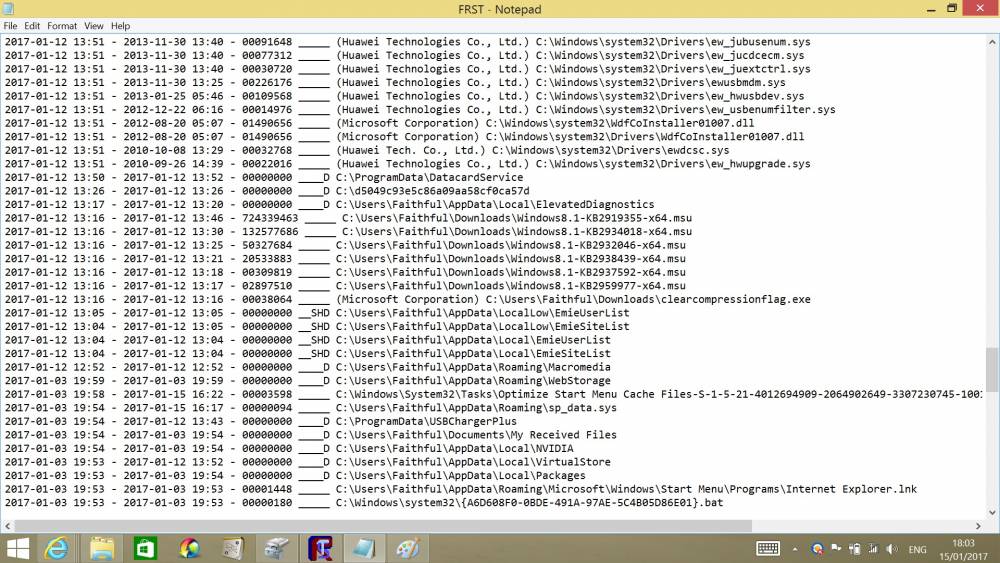Click the ElevatedDiagnostics folder line
The width and height of the screenshot is (1000, 563).
[330, 204]
